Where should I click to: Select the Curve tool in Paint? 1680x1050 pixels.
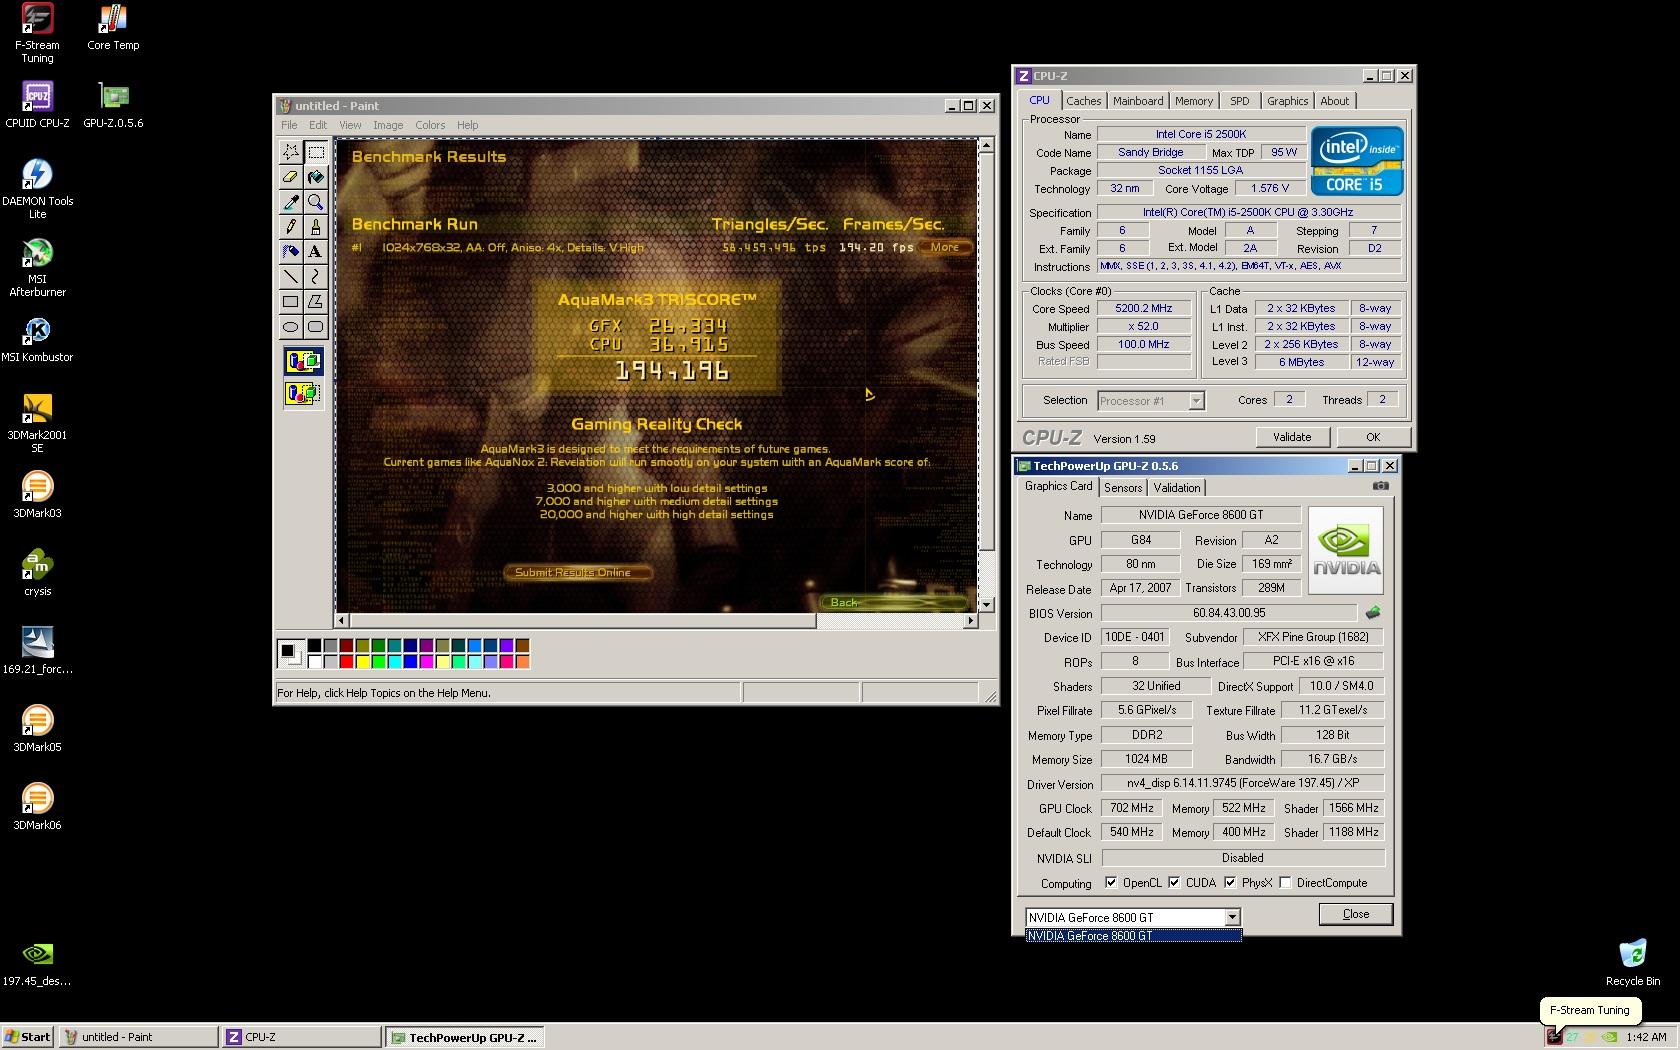coord(315,276)
